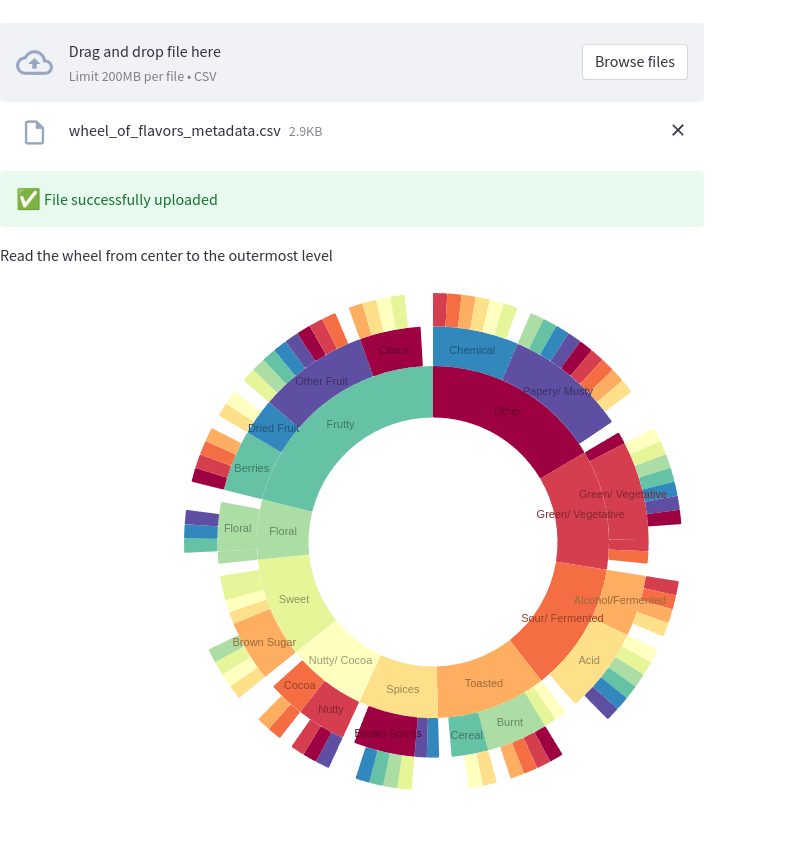Remove the uploaded file using the X
The height and width of the screenshot is (852, 810).
(678, 130)
